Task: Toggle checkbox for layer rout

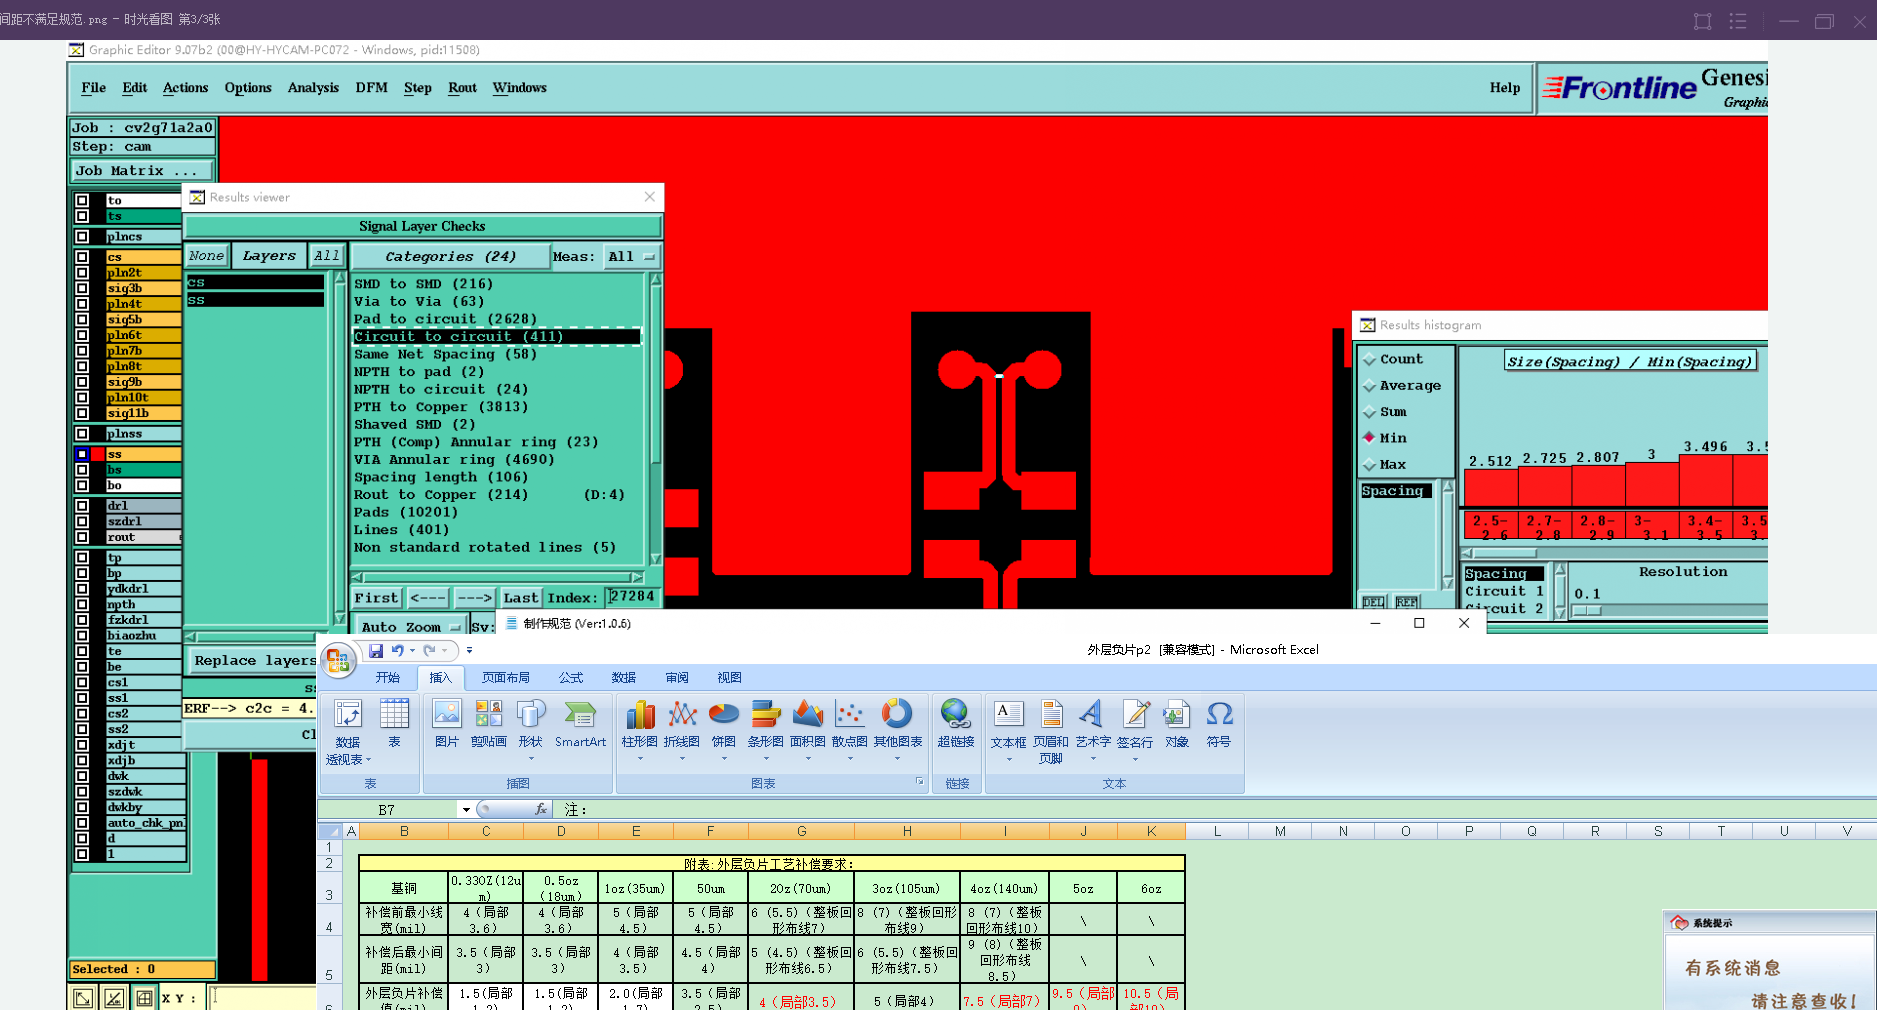Action: click(x=82, y=537)
